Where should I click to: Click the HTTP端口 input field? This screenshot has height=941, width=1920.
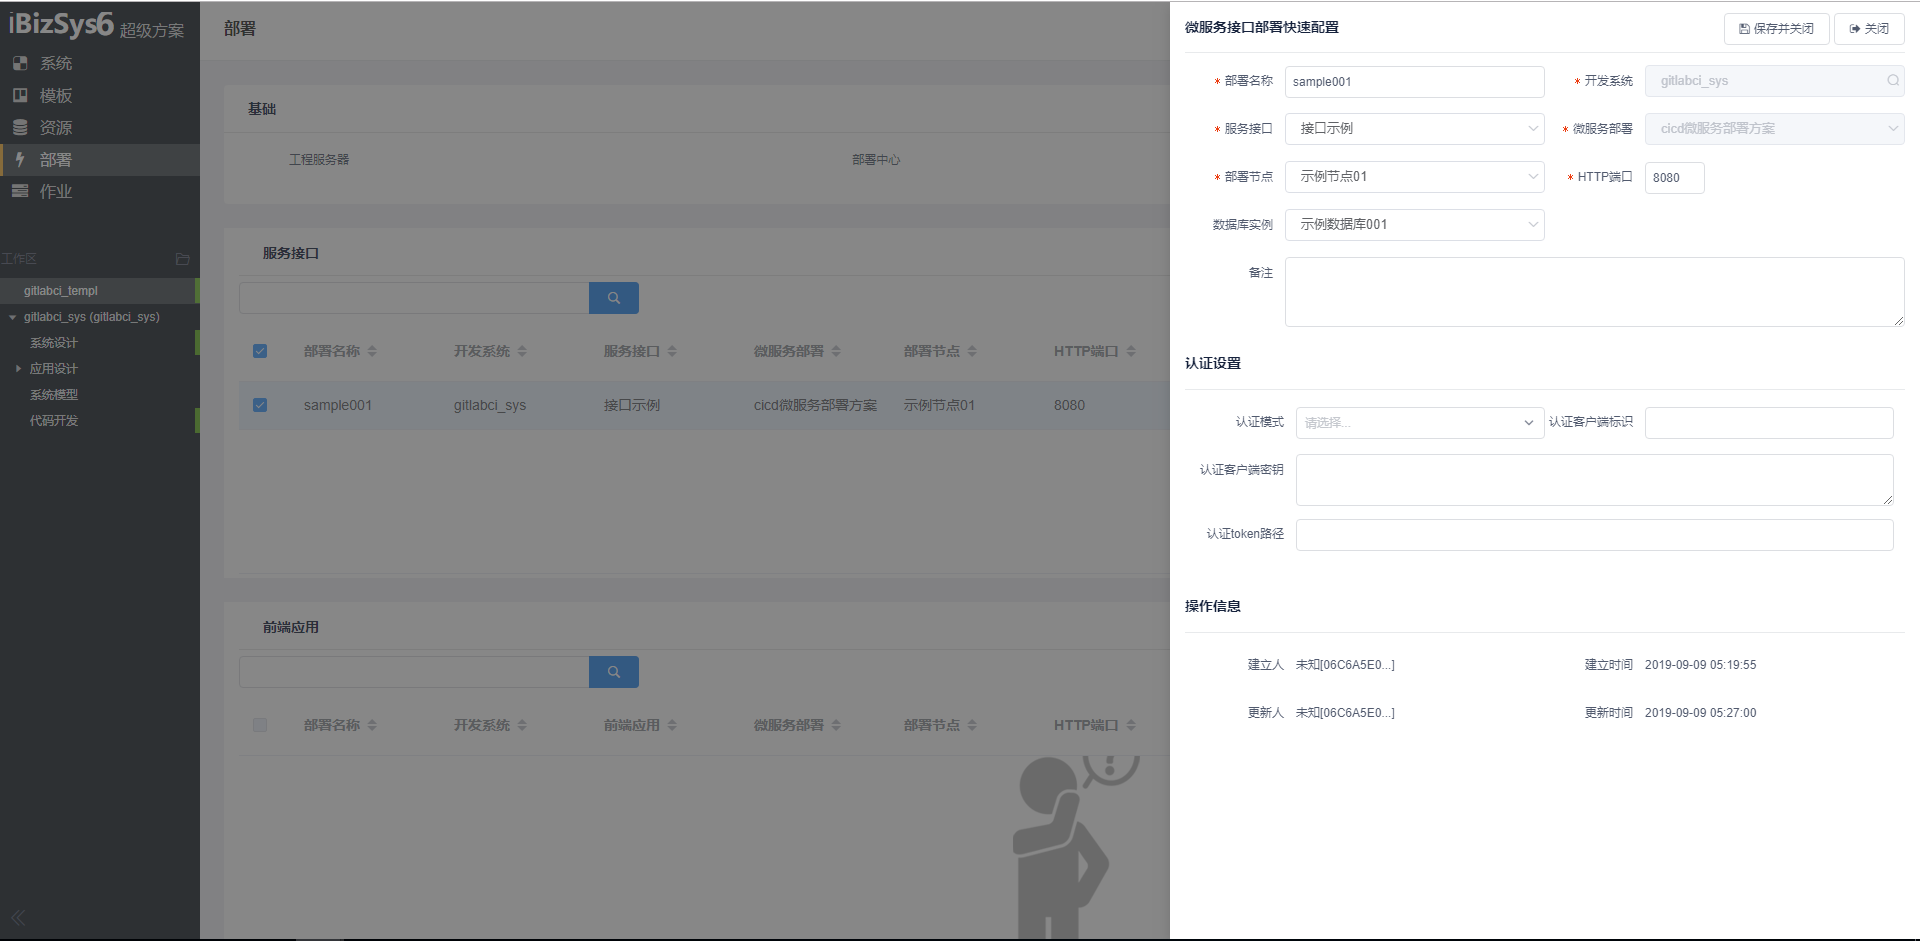pos(1674,178)
